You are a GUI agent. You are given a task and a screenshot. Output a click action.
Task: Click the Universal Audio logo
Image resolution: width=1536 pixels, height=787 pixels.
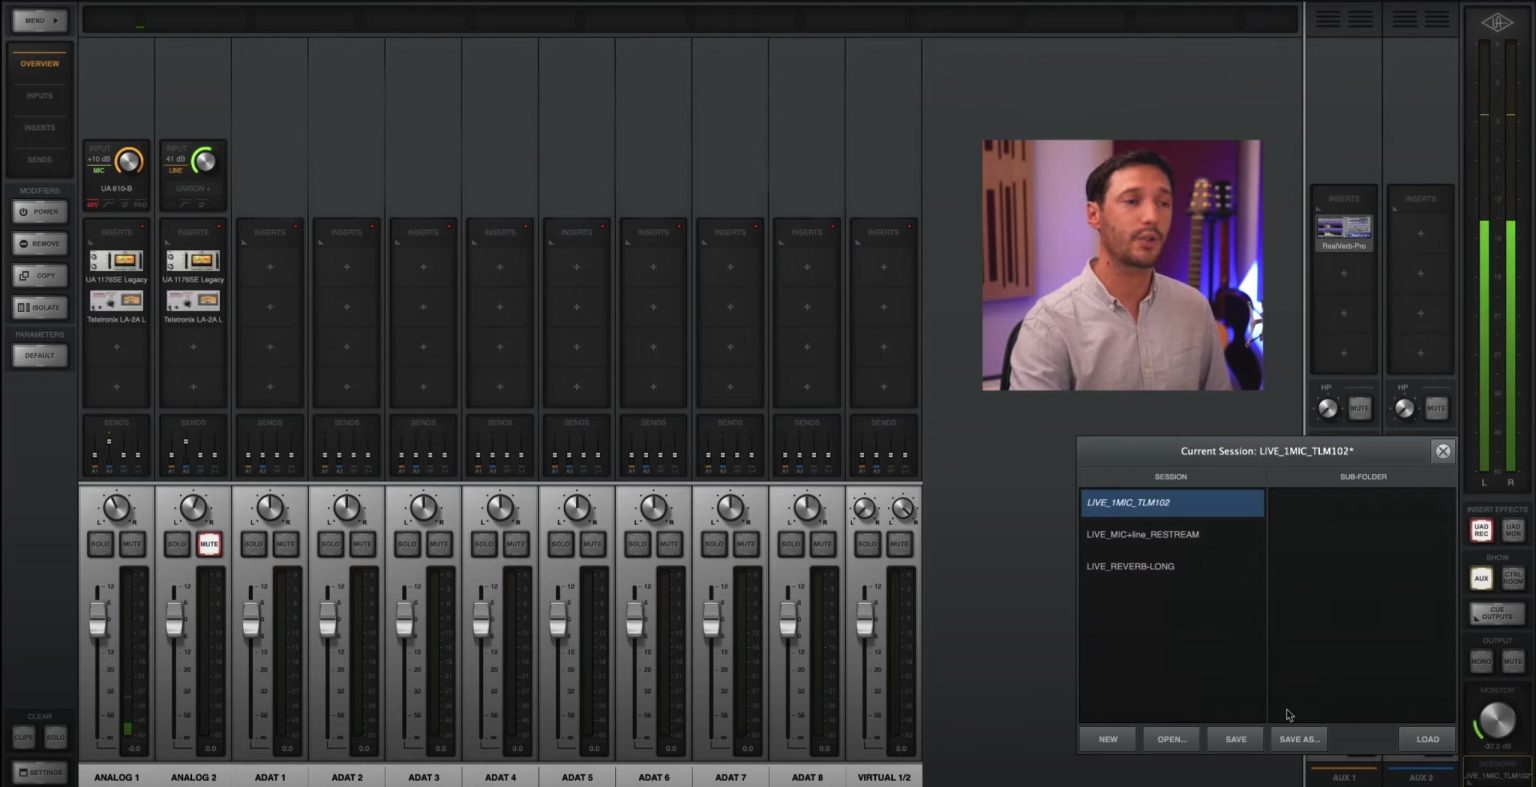1497,20
